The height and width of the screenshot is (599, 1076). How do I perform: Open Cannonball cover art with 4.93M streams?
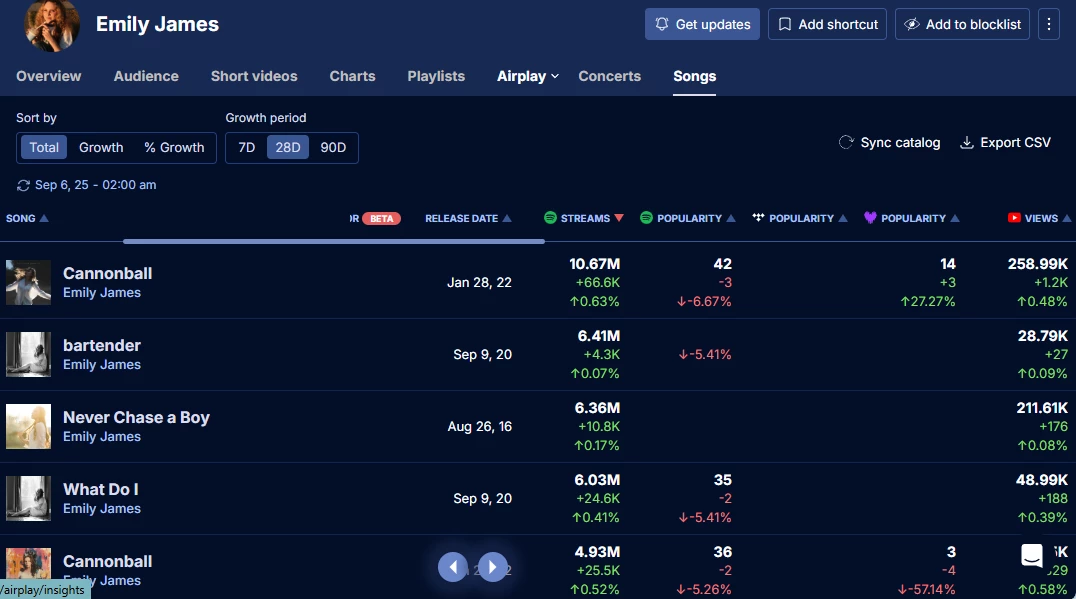click(28, 565)
